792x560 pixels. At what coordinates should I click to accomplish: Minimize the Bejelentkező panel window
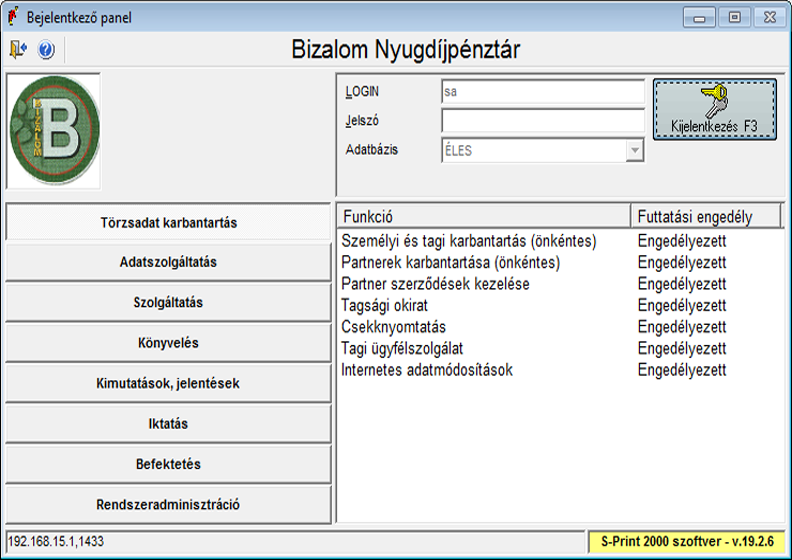point(699,18)
